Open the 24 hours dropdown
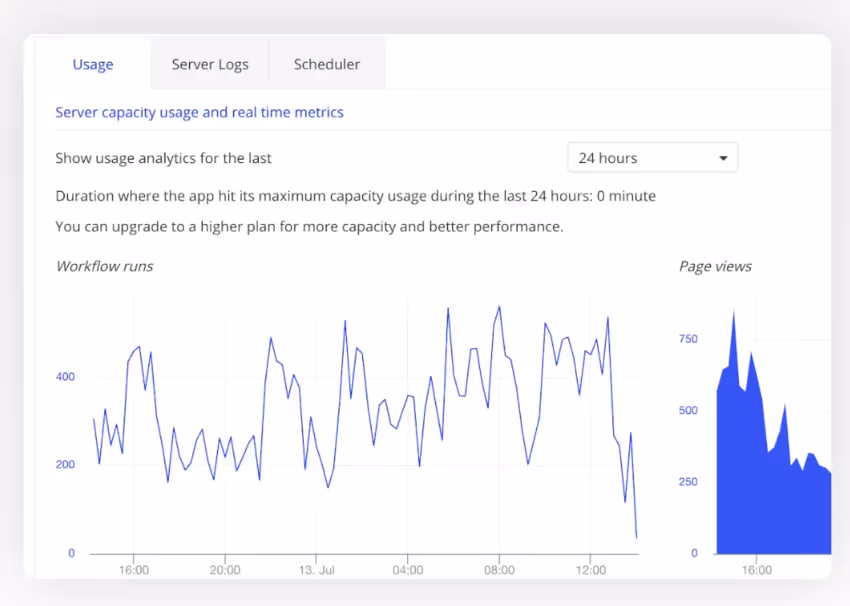 click(652, 158)
